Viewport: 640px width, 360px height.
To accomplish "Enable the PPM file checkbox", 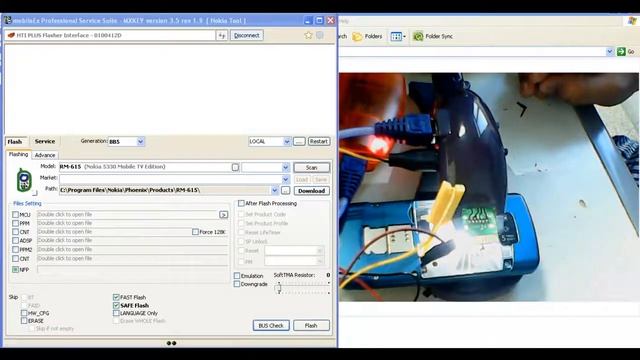I will point(16,223).
